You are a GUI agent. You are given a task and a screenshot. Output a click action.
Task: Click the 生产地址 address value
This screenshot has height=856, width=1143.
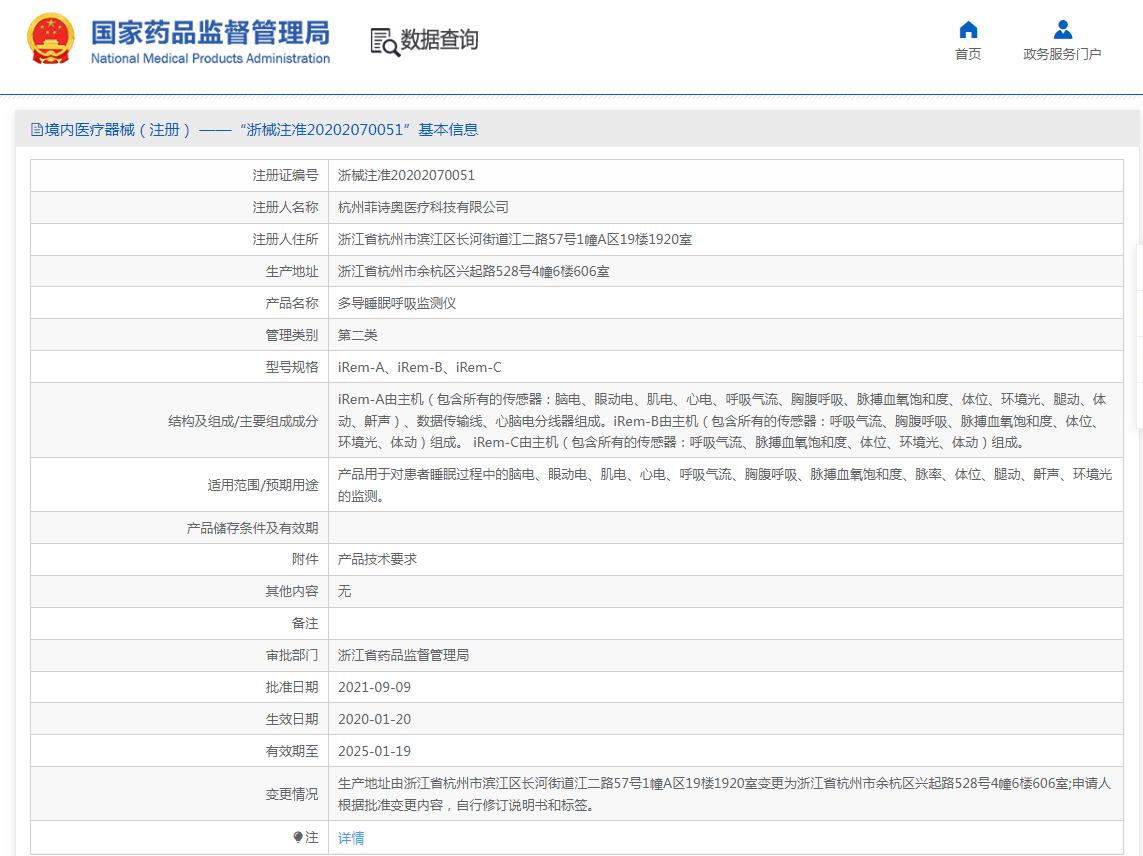click(473, 271)
